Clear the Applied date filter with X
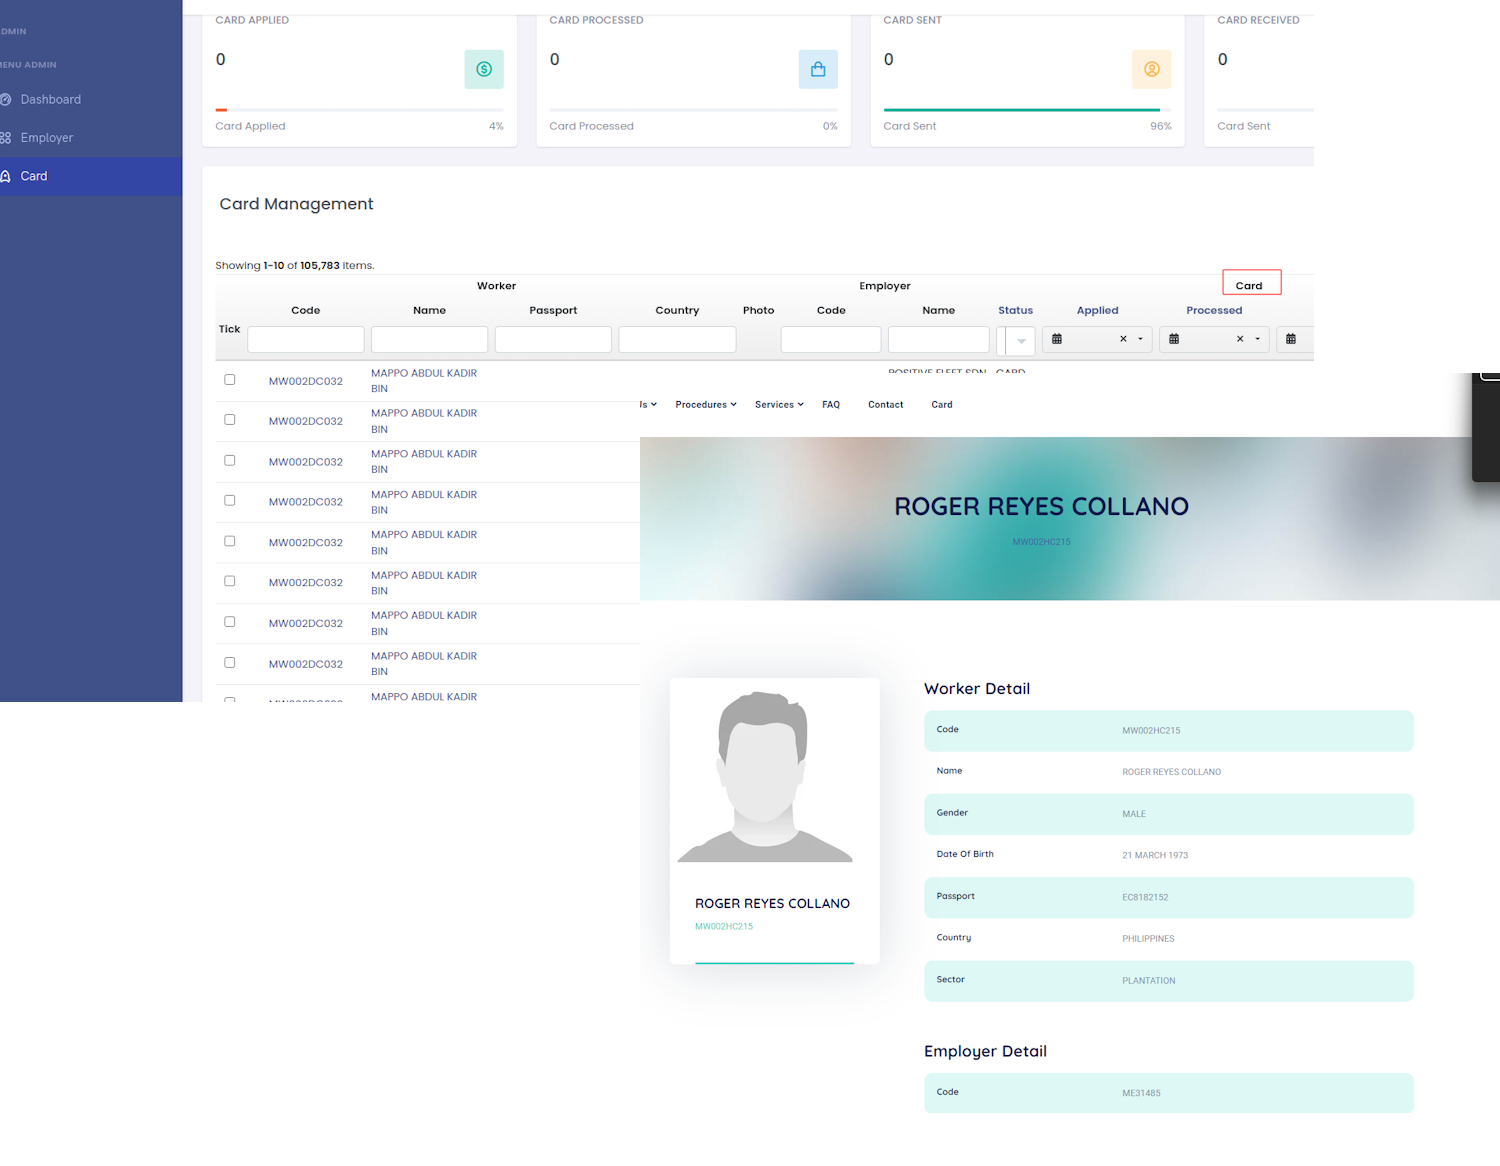Viewport: 1500px width, 1166px height. tap(1123, 339)
